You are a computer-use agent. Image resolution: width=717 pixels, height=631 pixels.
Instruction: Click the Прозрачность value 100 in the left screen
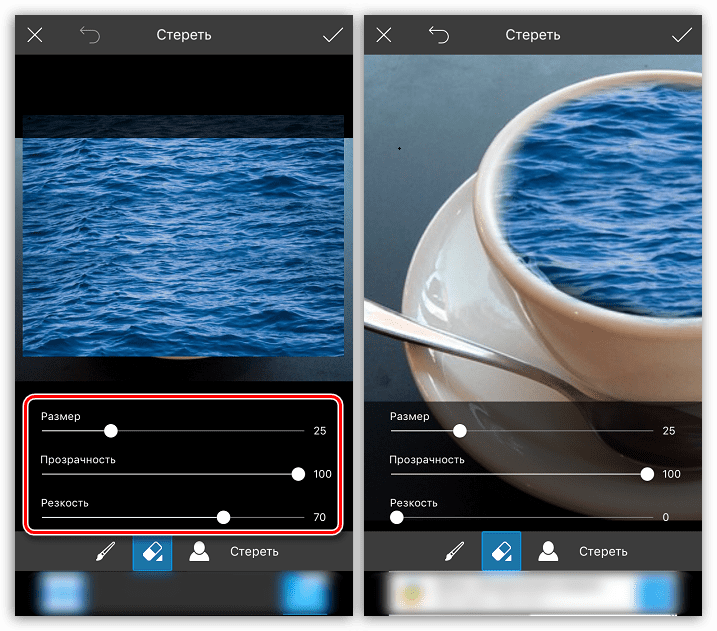tap(322, 474)
